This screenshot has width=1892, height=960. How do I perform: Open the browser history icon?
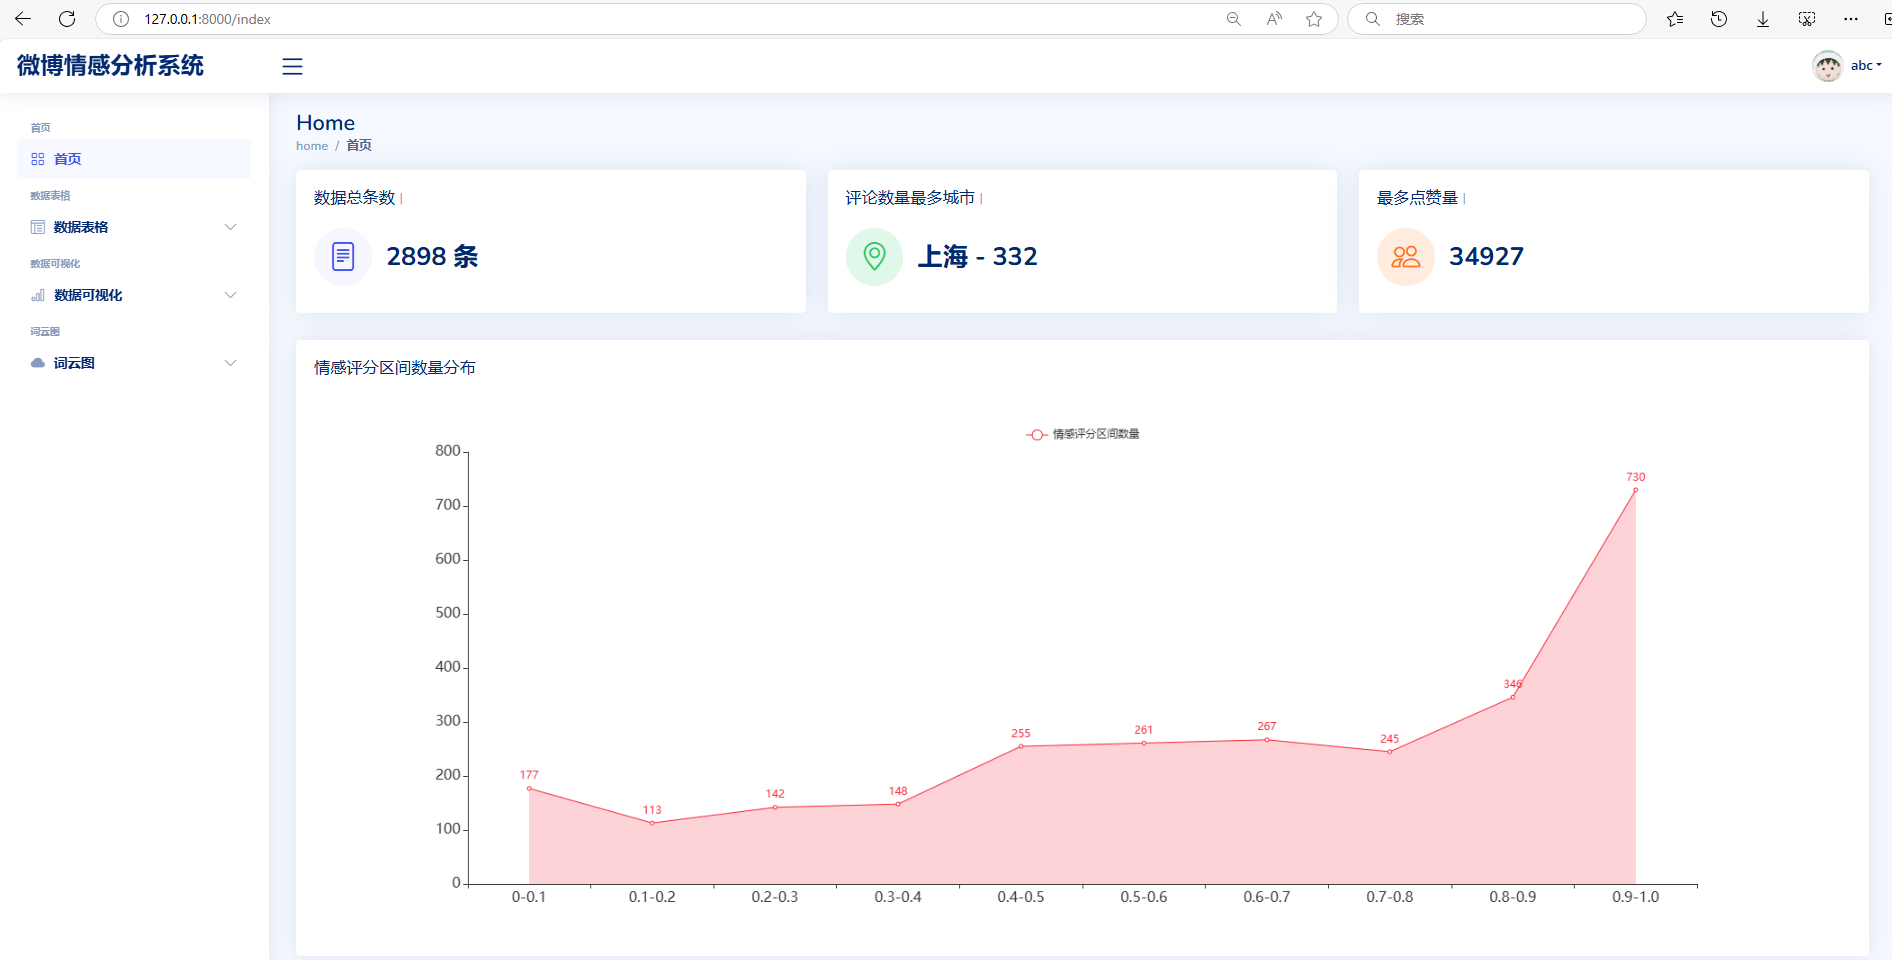coord(1719,19)
